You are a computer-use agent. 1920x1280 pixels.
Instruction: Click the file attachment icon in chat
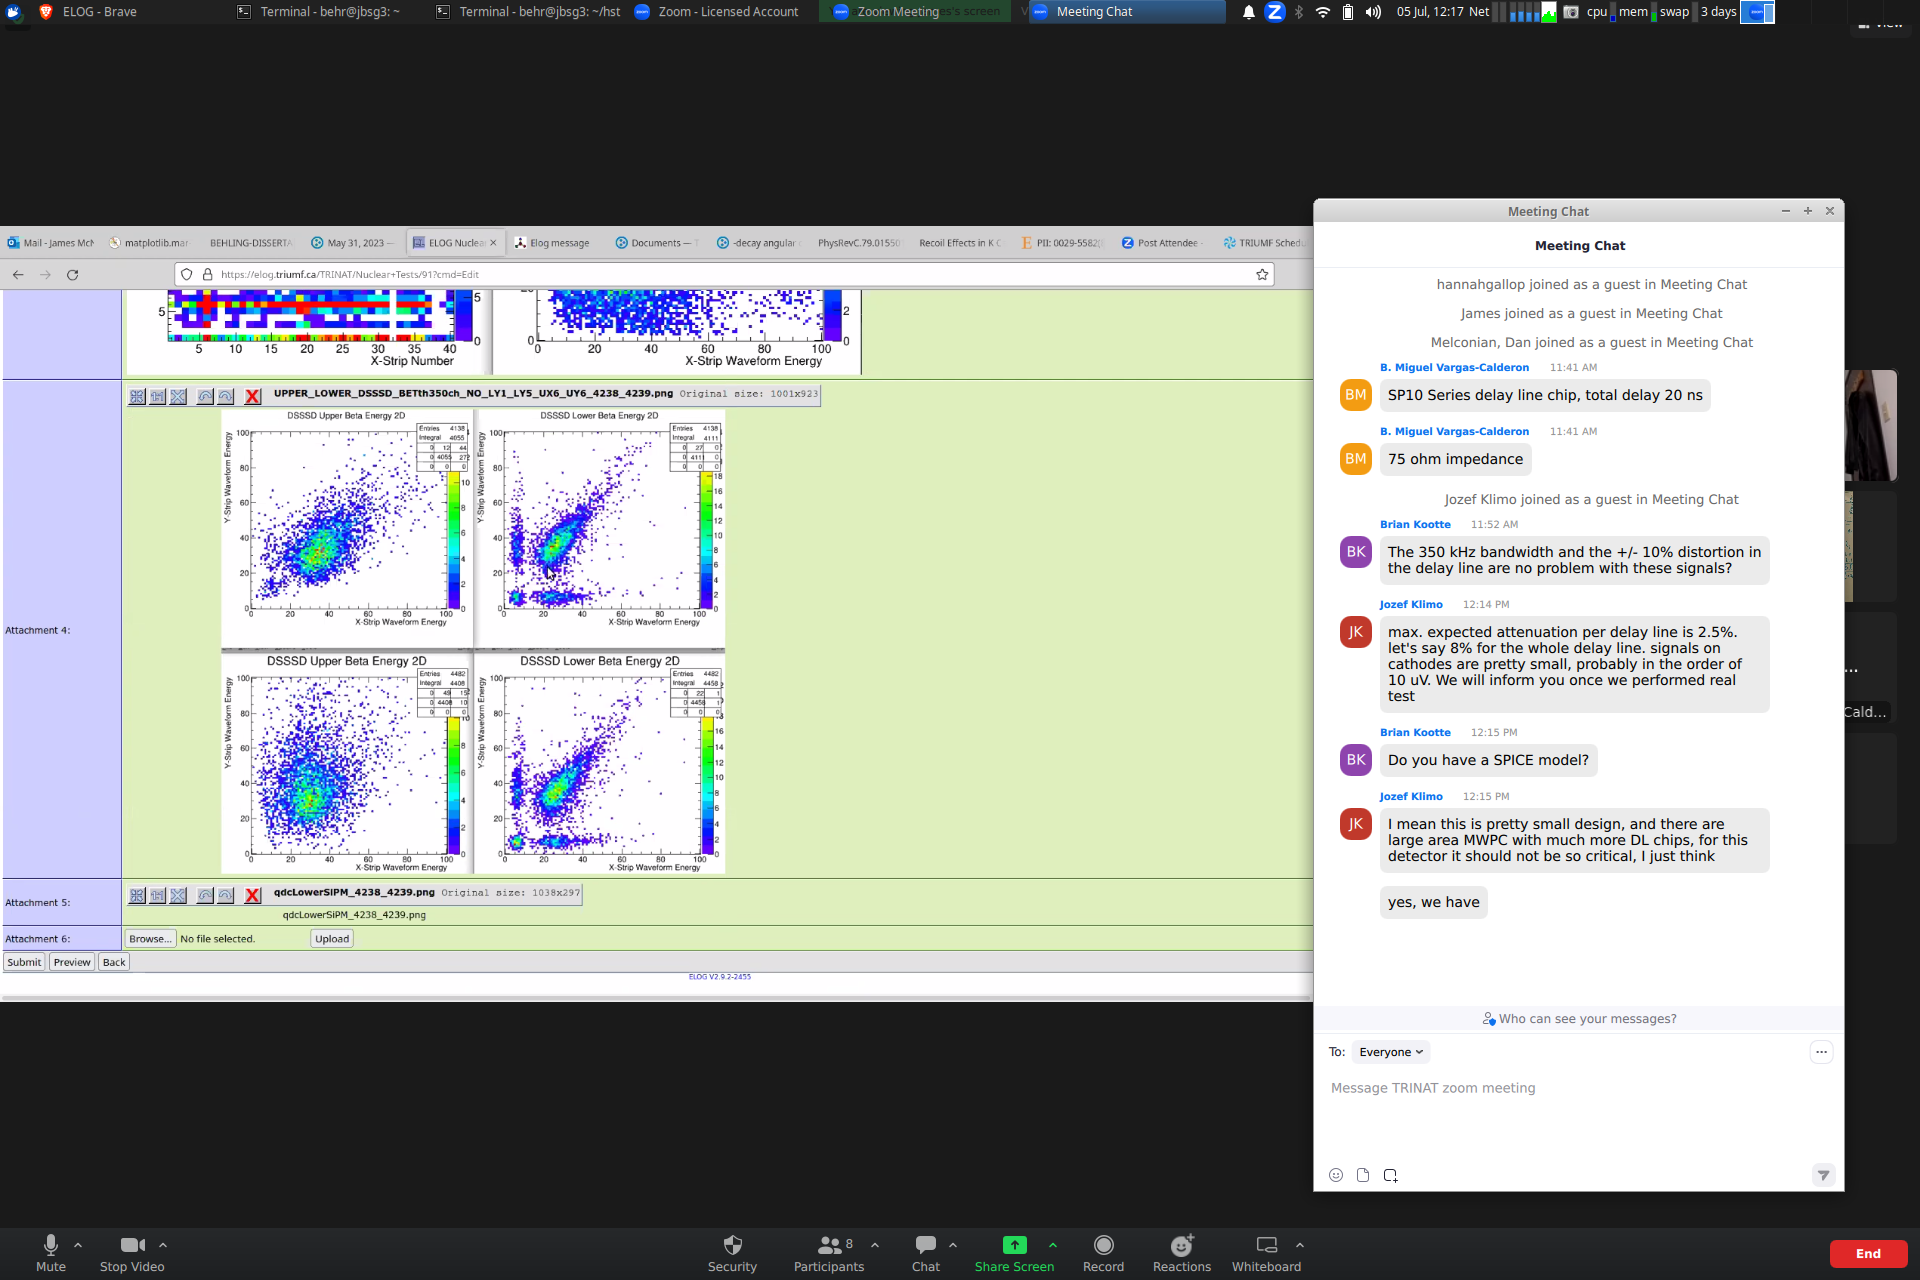tap(1362, 1175)
